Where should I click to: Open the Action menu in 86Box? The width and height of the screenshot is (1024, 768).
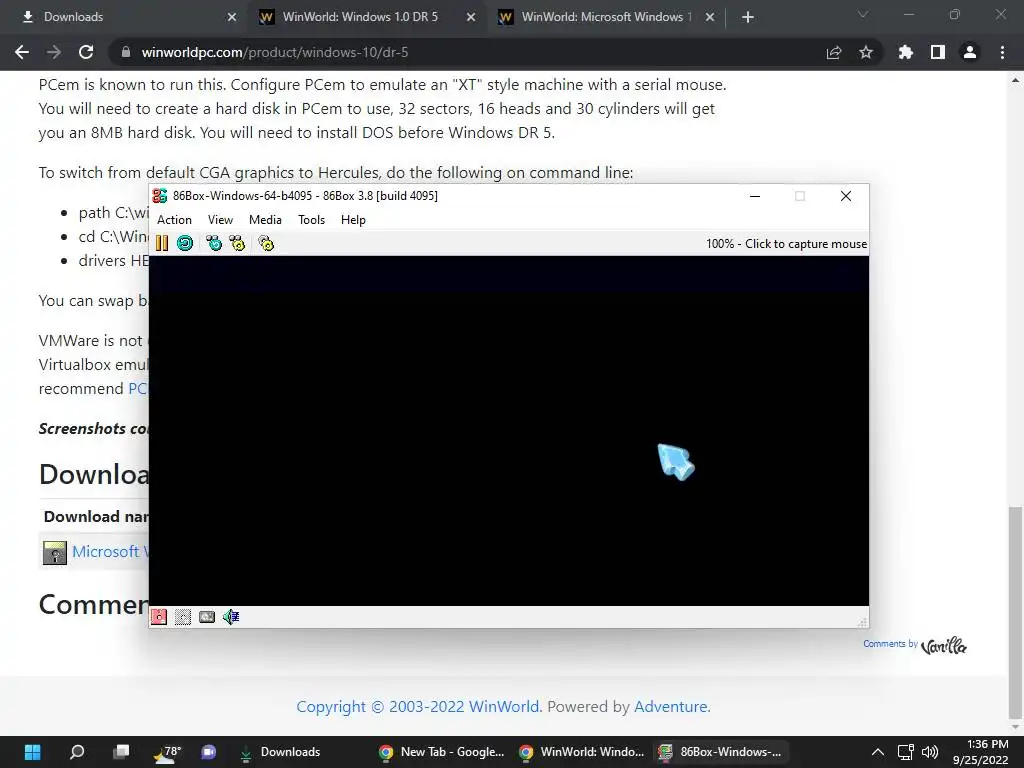coord(174,220)
